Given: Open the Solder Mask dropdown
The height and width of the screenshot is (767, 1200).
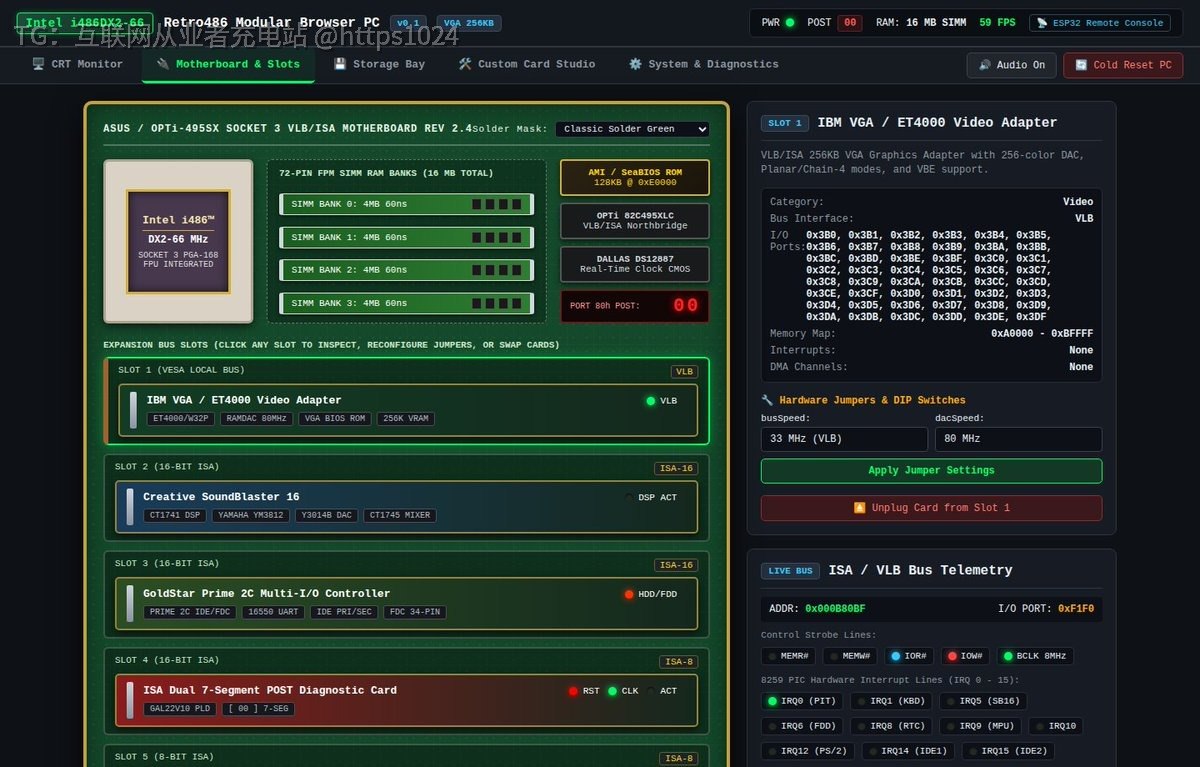Looking at the screenshot, I should pyautogui.click(x=632, y=129).
